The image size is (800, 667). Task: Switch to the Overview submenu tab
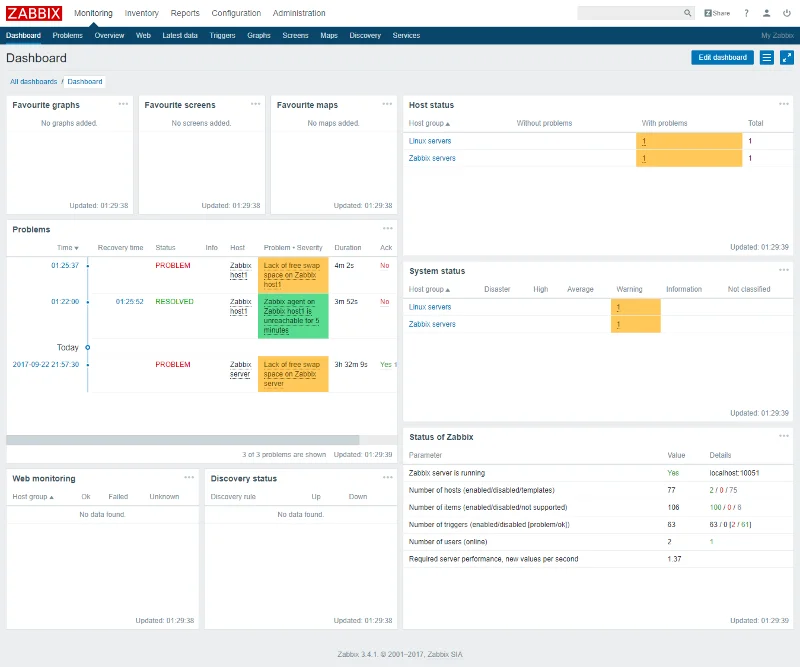[x=109, y=36]
